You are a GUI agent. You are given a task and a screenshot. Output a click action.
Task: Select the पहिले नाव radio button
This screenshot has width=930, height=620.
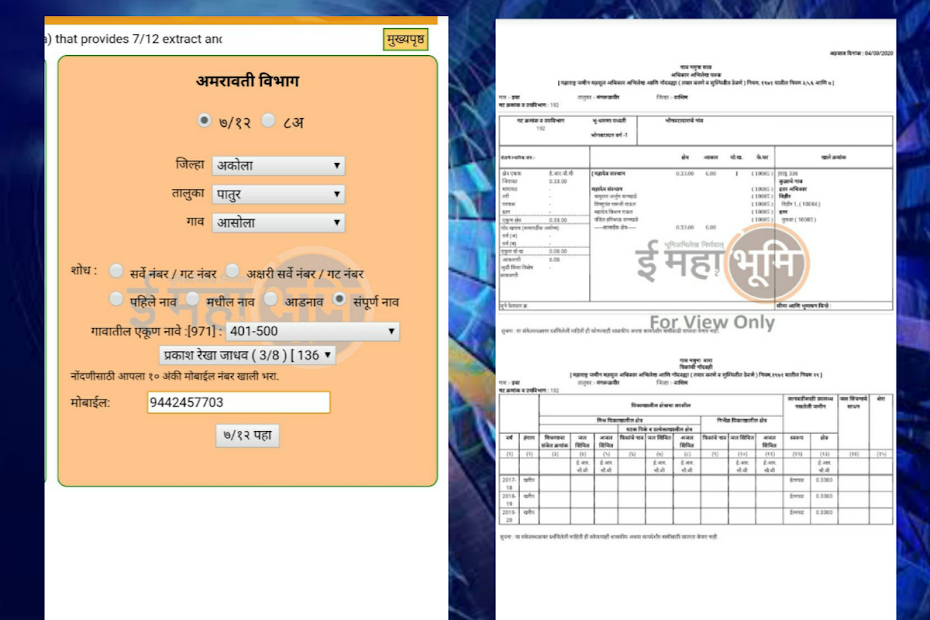click(x=116, y=298)
